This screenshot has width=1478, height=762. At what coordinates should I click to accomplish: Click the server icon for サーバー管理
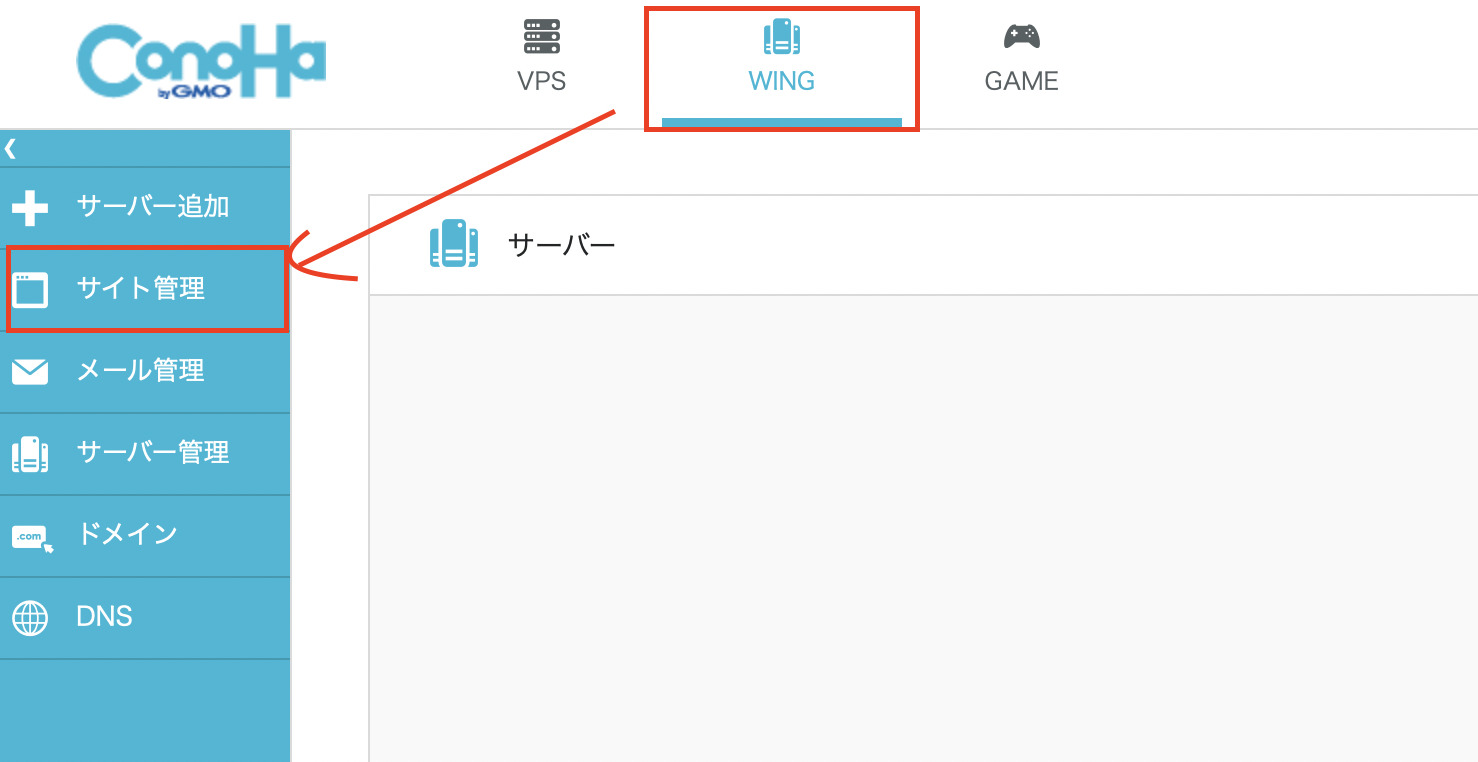[30, 454]
